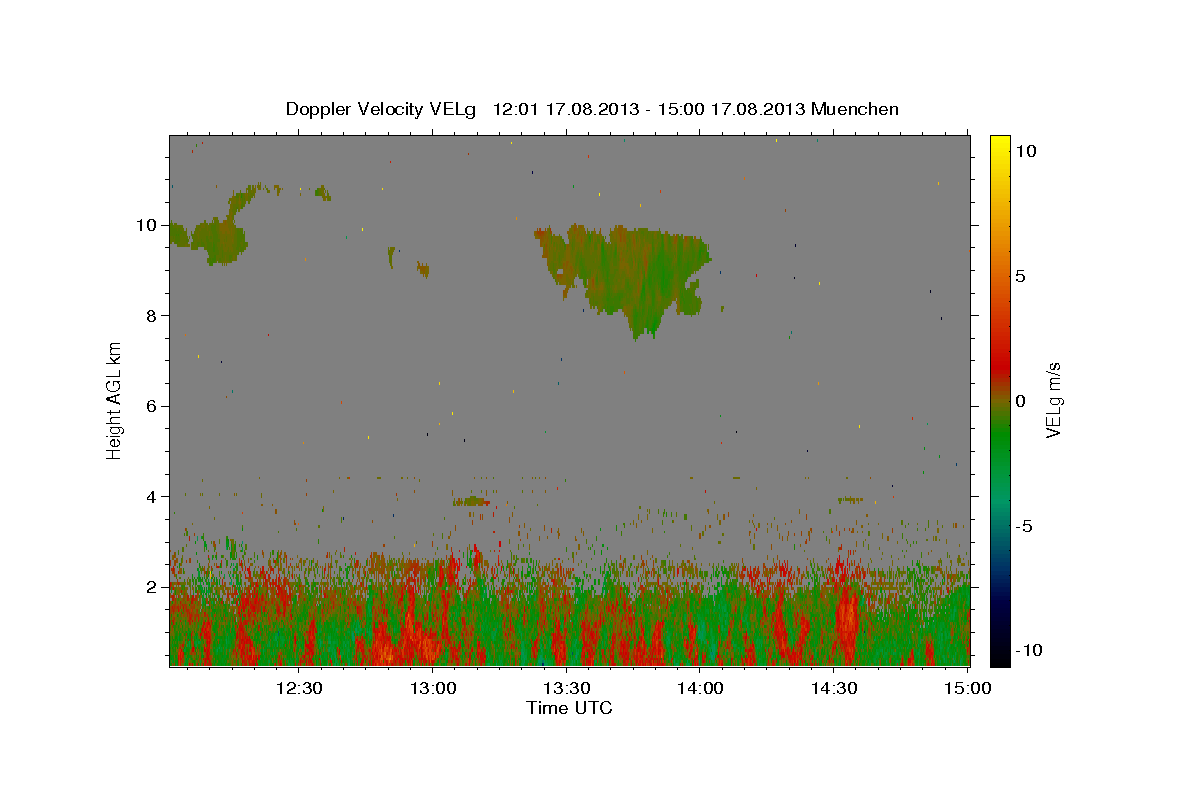Pick the yellow top of the colorbar
Image resolution: width=1200 pixels, height=800 pixels.
[999, 145]
